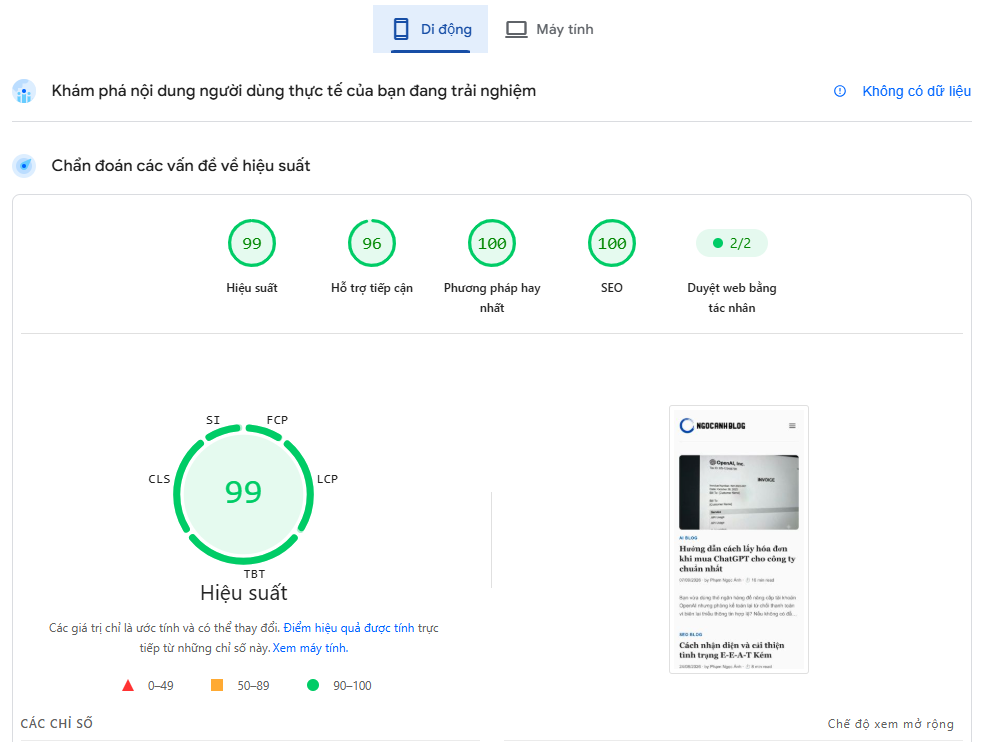The image size is (985, 742).
Task: Click the desktop monitor icon
Action: coord(516,30)
